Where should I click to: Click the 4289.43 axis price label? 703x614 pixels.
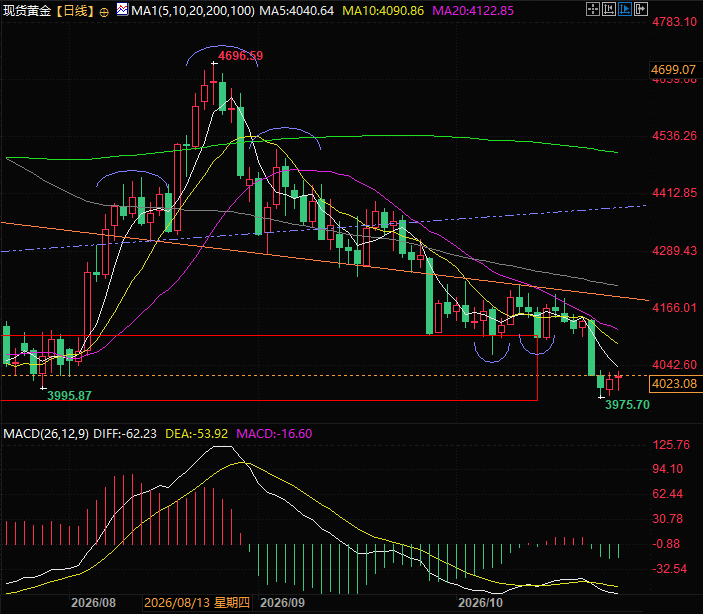(x=674, y=250)
